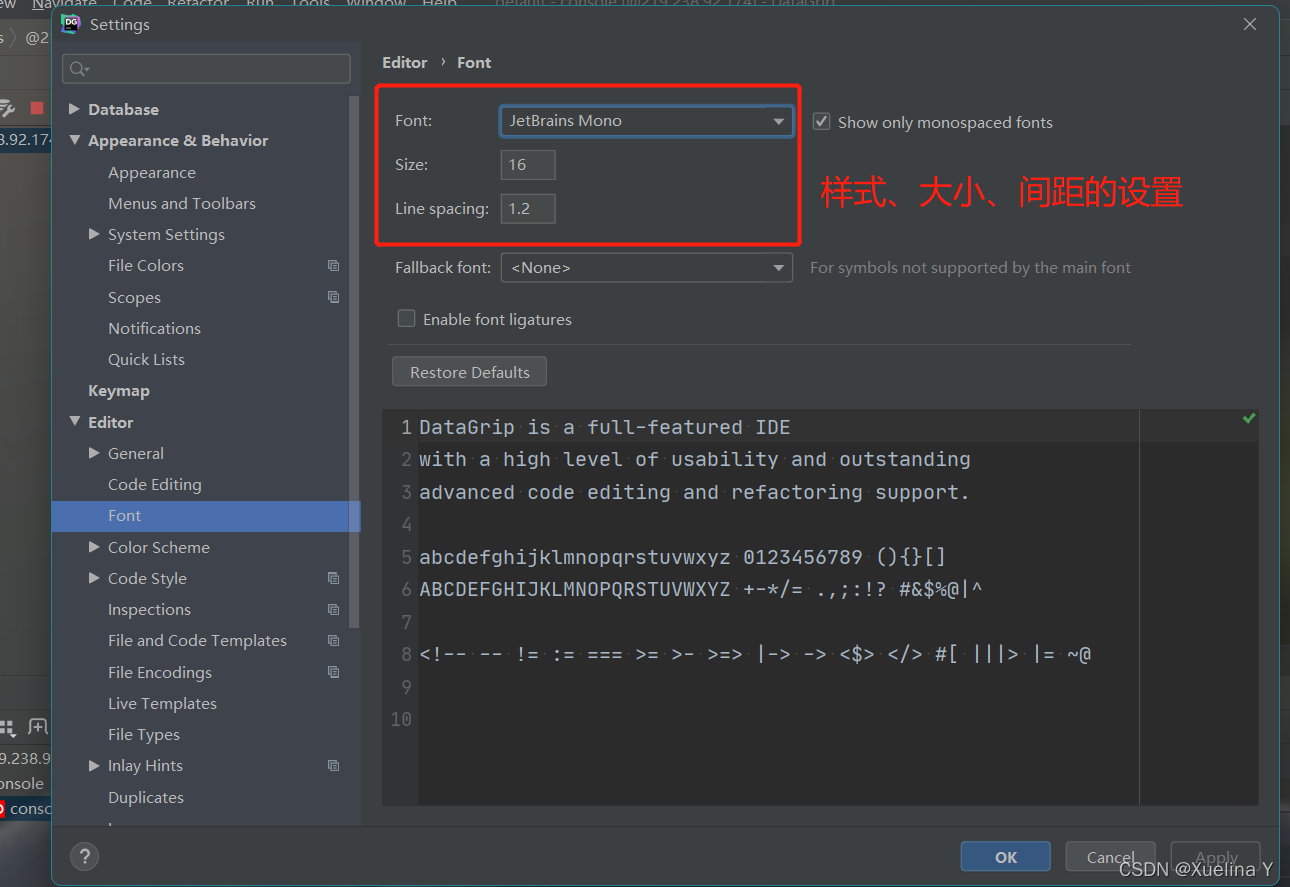Expand the General node under Editor
Image resolution: width=1290 pixels, height=887 pixels.
click(x=94, y=453)
